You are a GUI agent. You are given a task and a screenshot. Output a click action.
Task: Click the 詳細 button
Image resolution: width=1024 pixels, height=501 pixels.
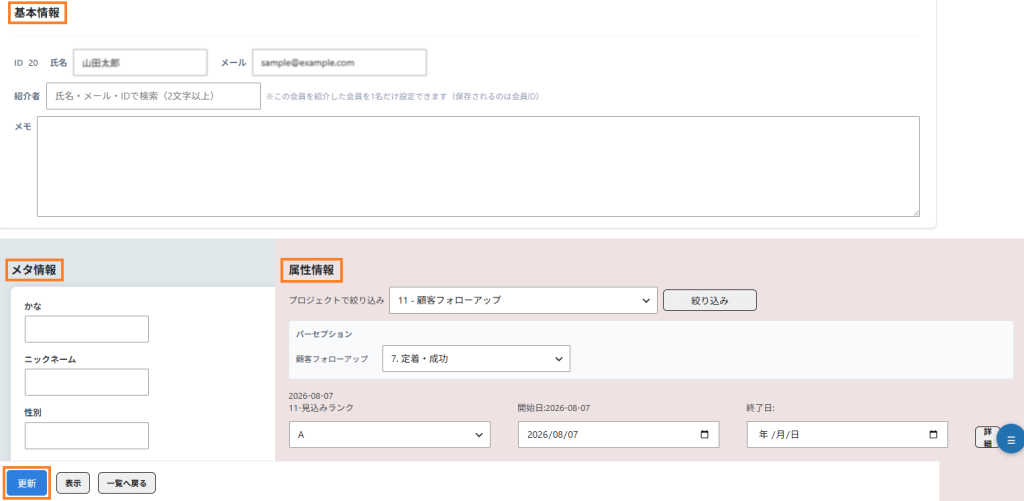coord(987,438)
